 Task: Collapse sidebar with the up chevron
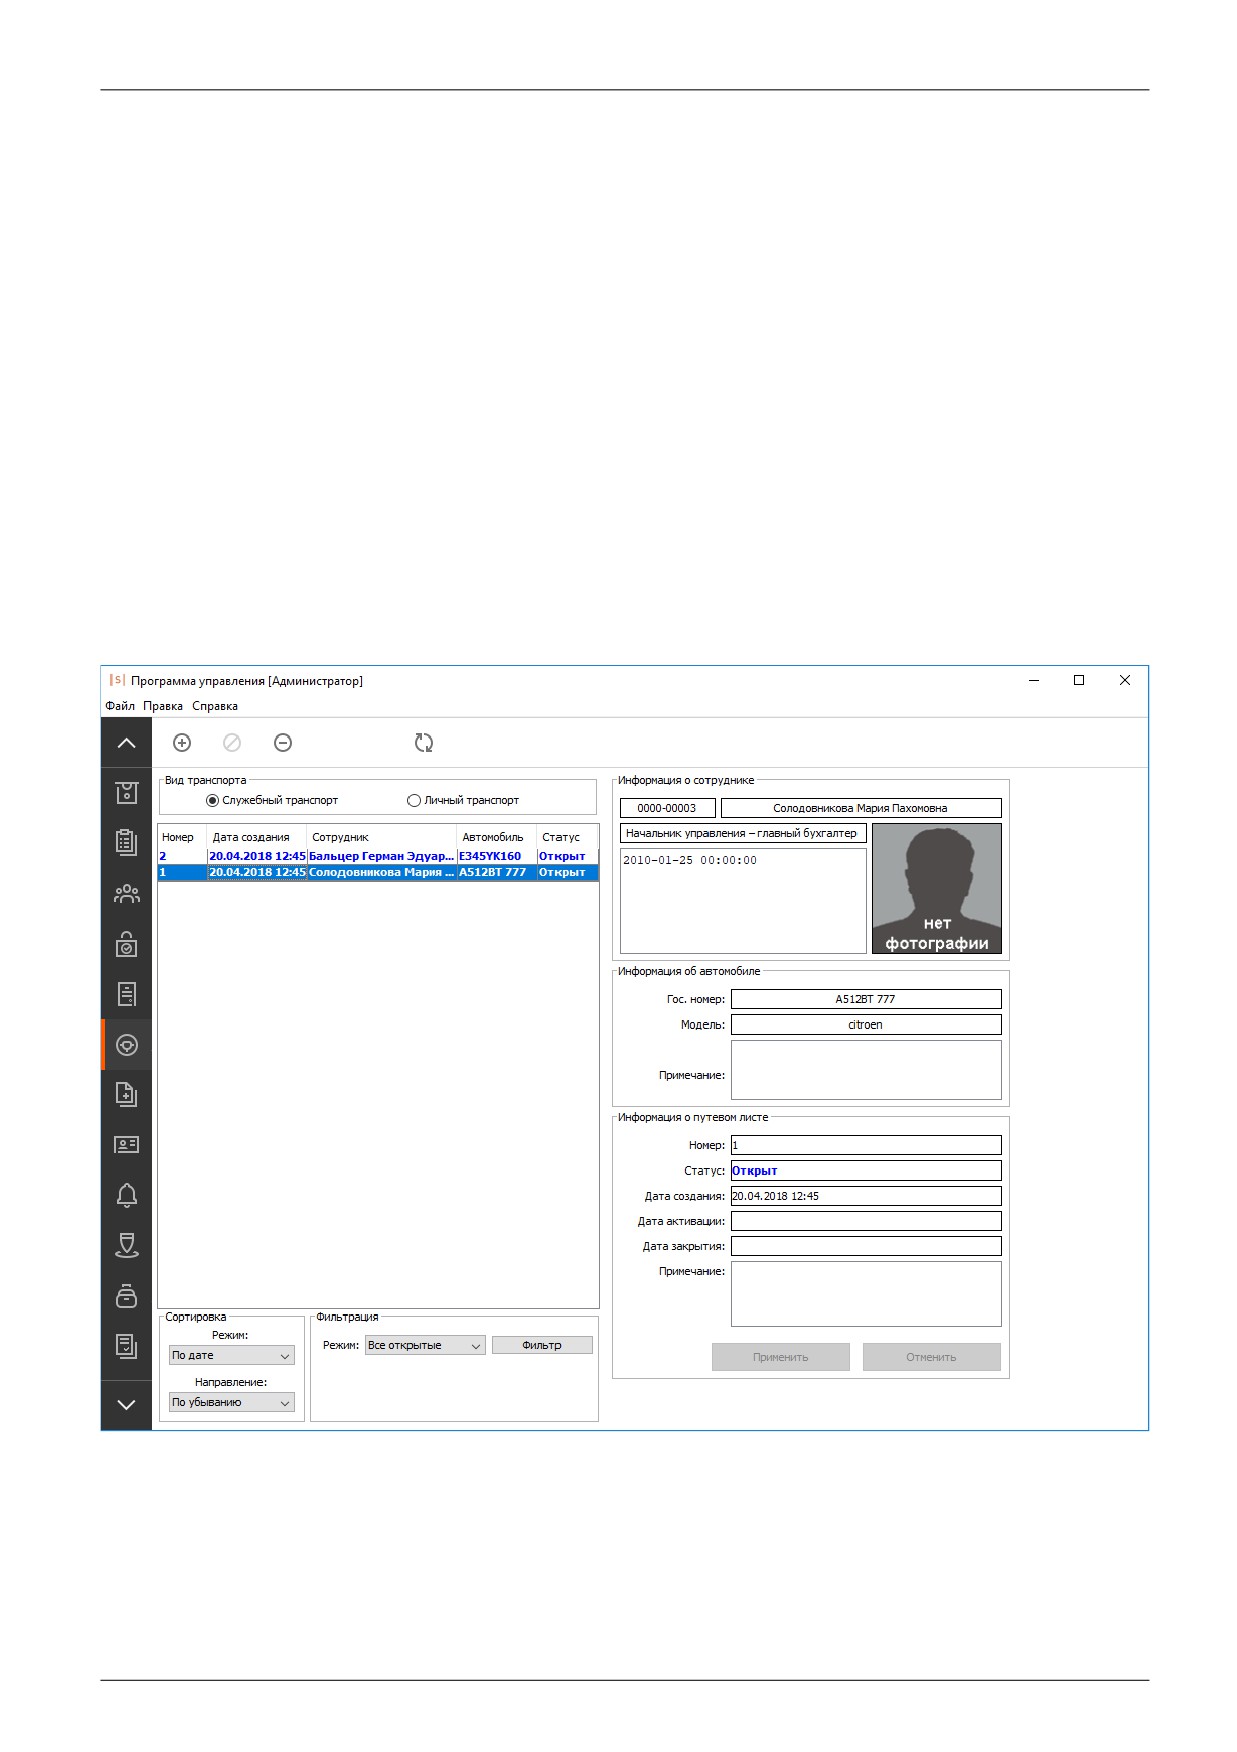(x=126, y=743)
